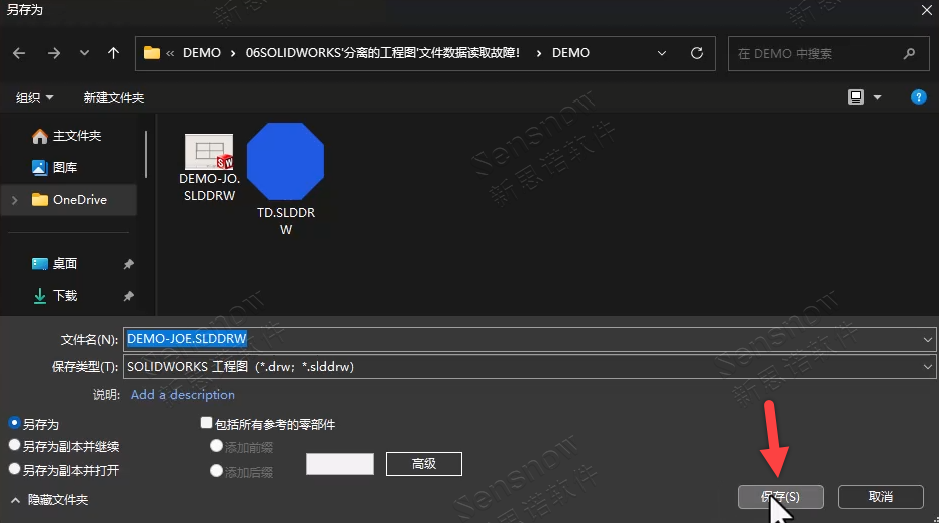Click the Add a description field
The width and height of the screenshot is (939, 523).
pyautogui.click(x=183, y=395)
